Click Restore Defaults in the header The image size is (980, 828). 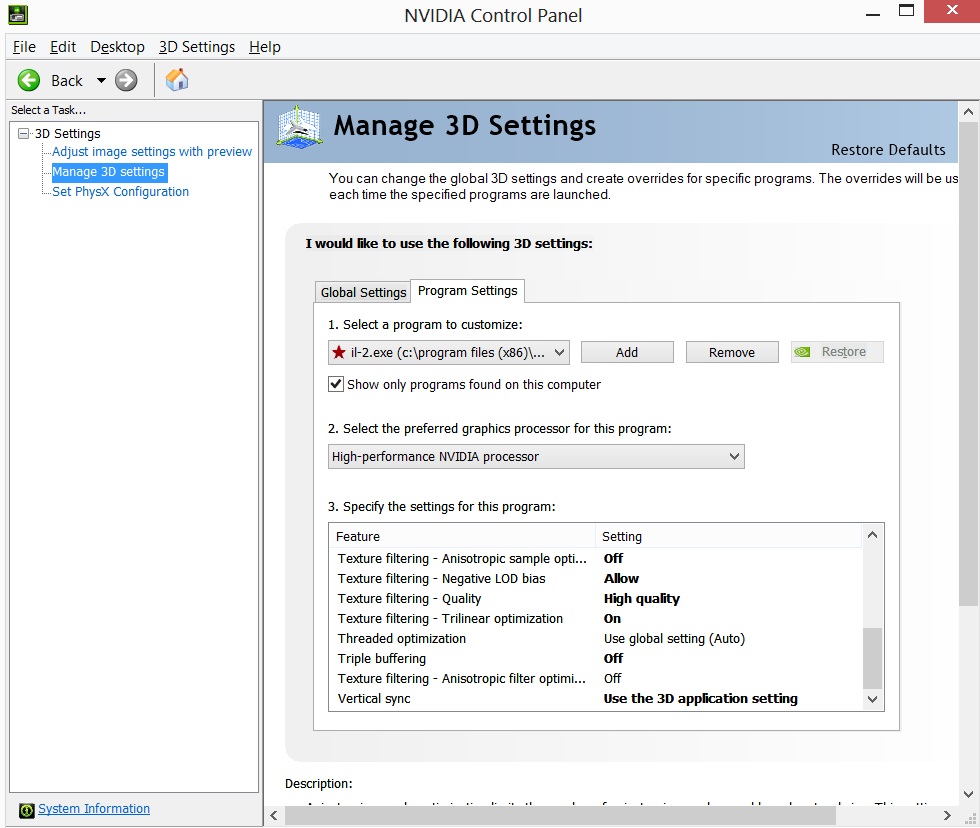[888, 150]
